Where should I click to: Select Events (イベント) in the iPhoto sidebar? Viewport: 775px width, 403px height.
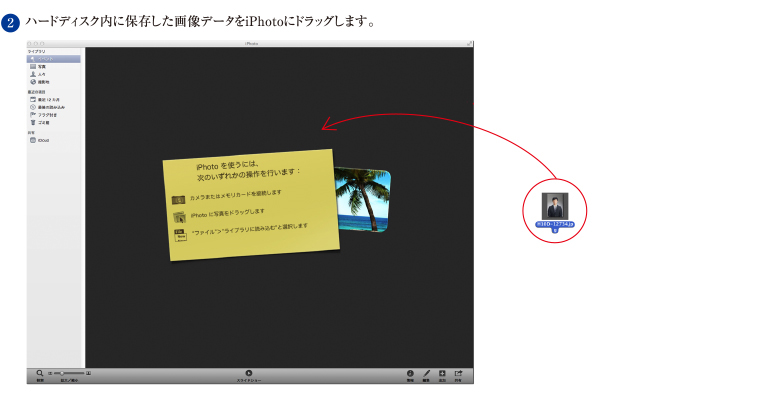[53, 59]
